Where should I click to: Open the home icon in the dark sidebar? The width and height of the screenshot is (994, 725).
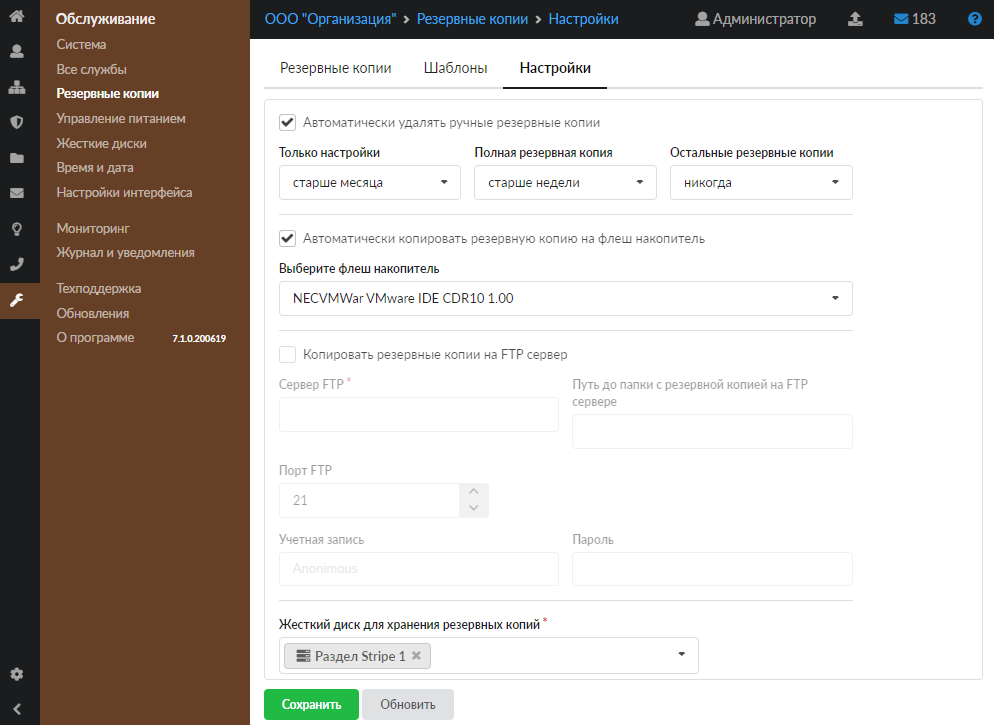click(17, 15)
